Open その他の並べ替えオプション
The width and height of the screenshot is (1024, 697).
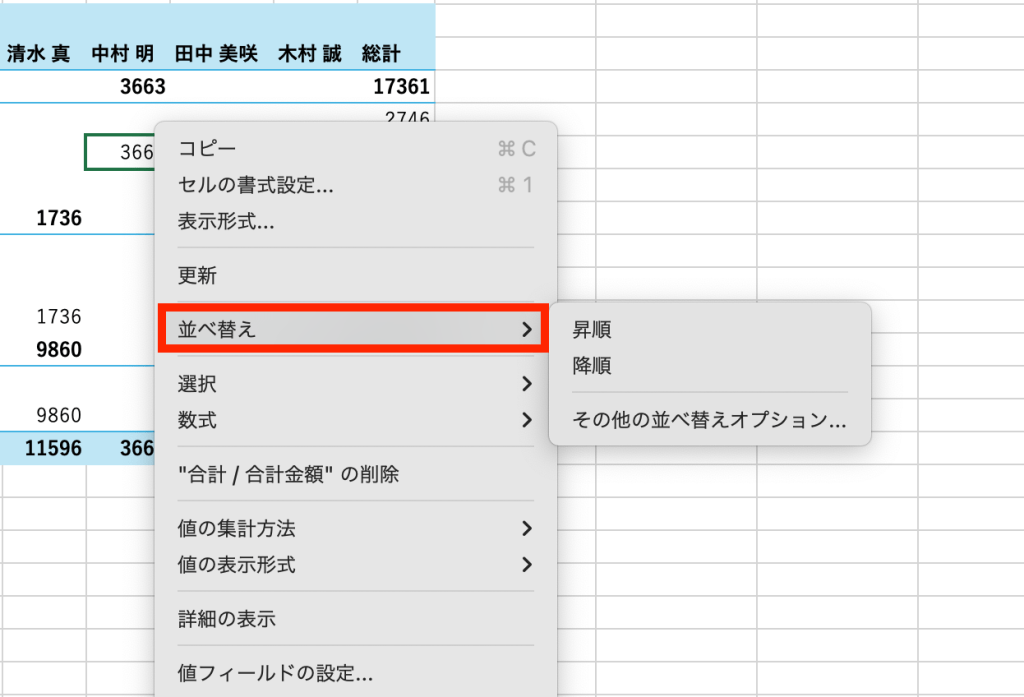pos(708,420)
